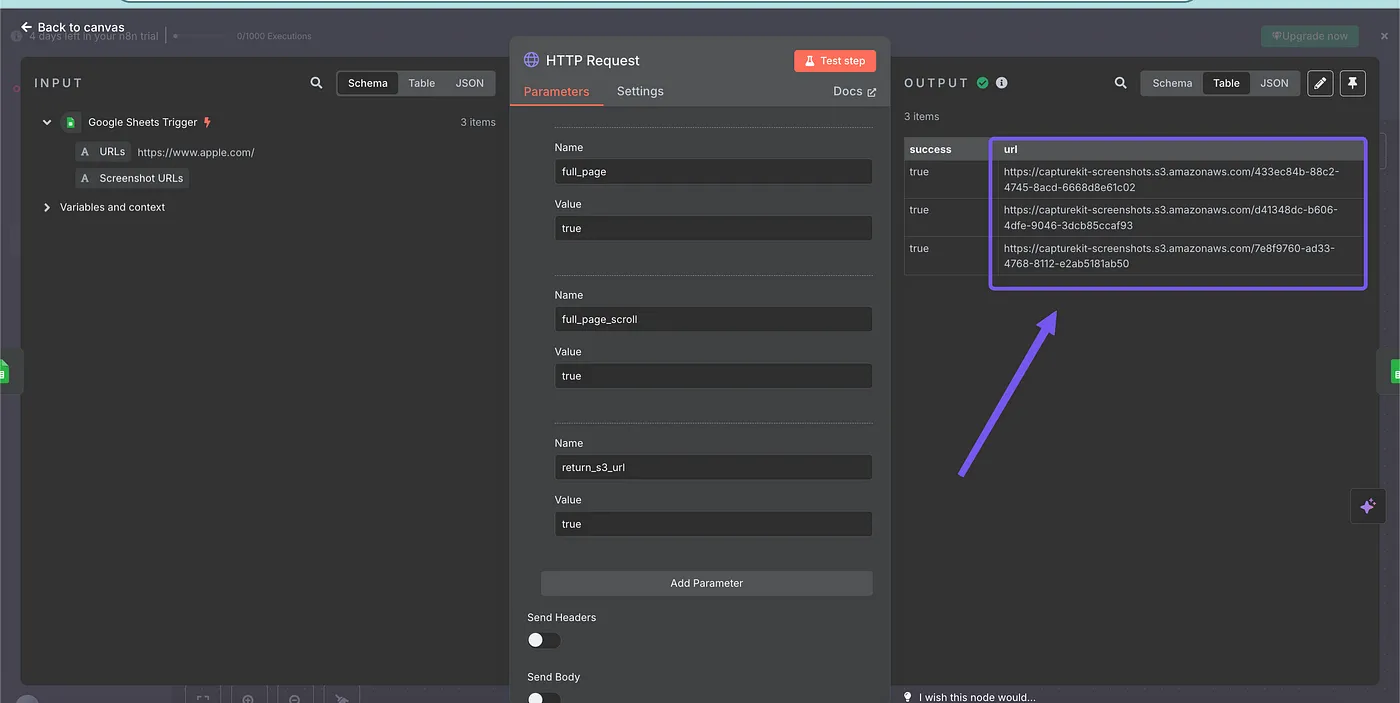Edit the value field under full_page

[714, 228]
